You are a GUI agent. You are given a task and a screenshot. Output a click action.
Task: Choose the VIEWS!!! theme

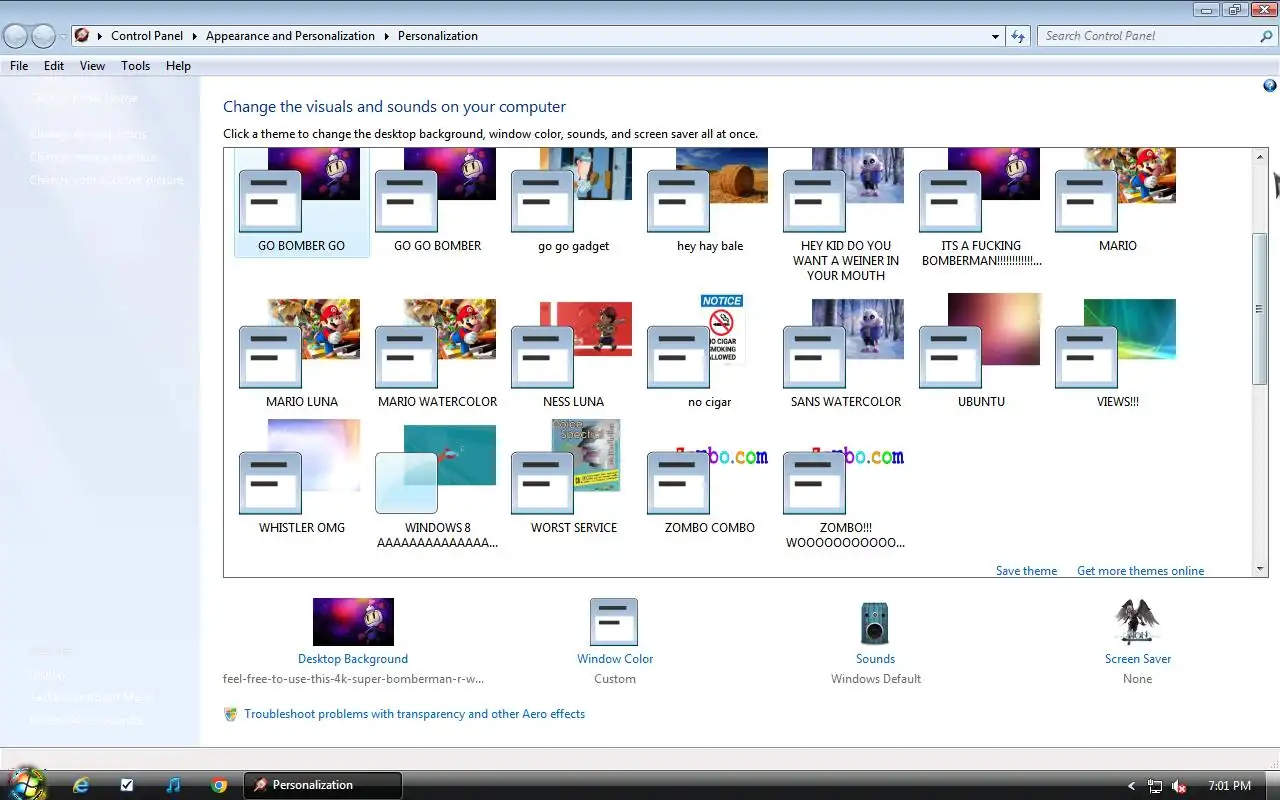(1117, 353)
